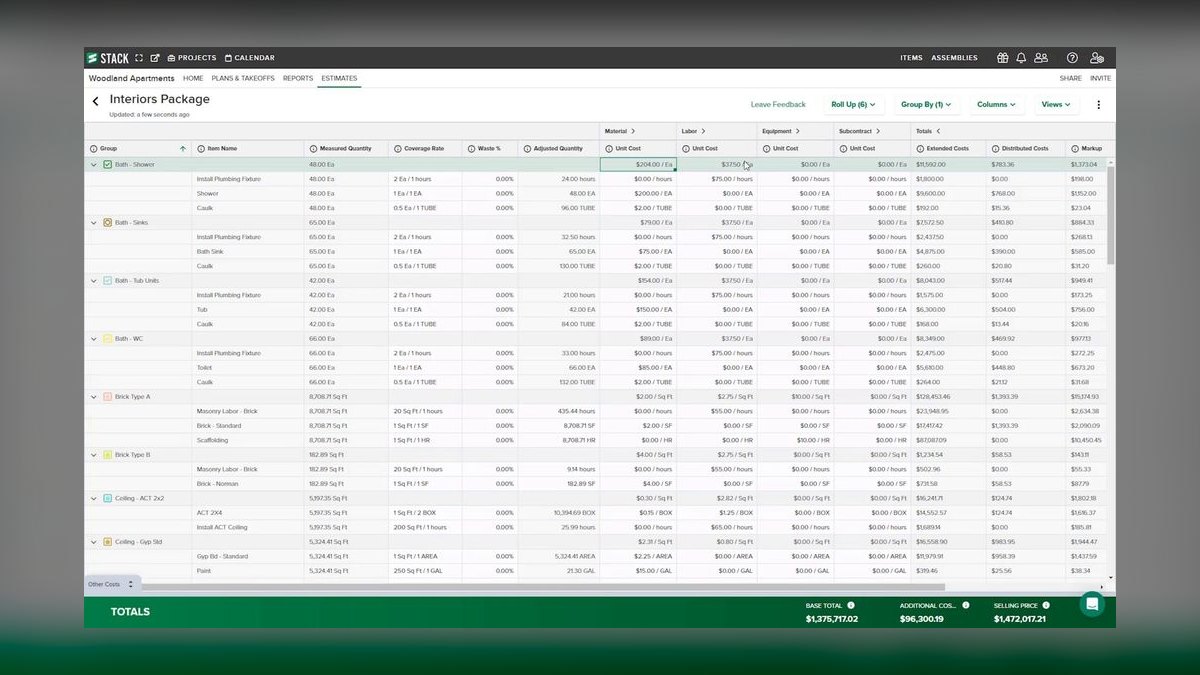Open the chat bubble support widget
Image resolution: width=1200 pixels, height=675 pixels.
point(1092,604)
